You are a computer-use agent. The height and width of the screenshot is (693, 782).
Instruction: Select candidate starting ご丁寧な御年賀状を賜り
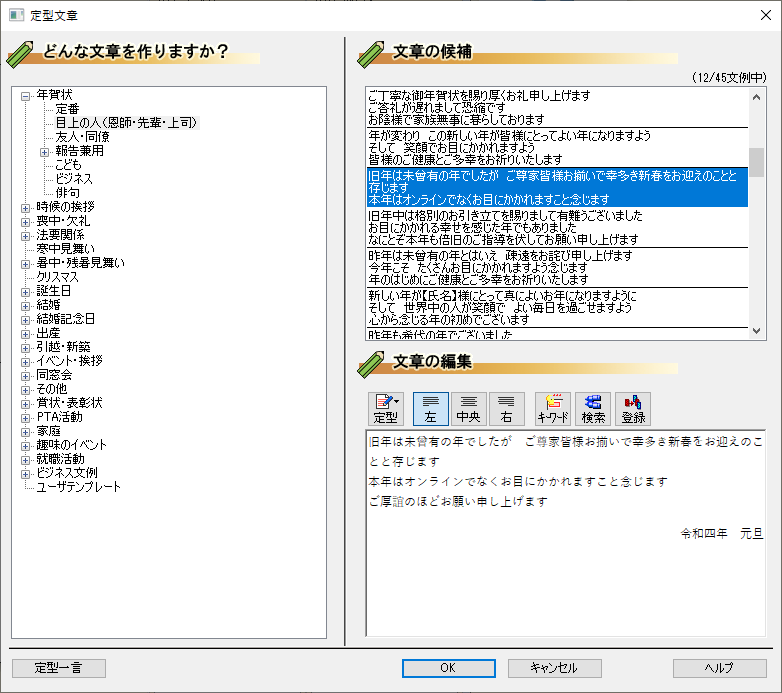tap(557, 108)
